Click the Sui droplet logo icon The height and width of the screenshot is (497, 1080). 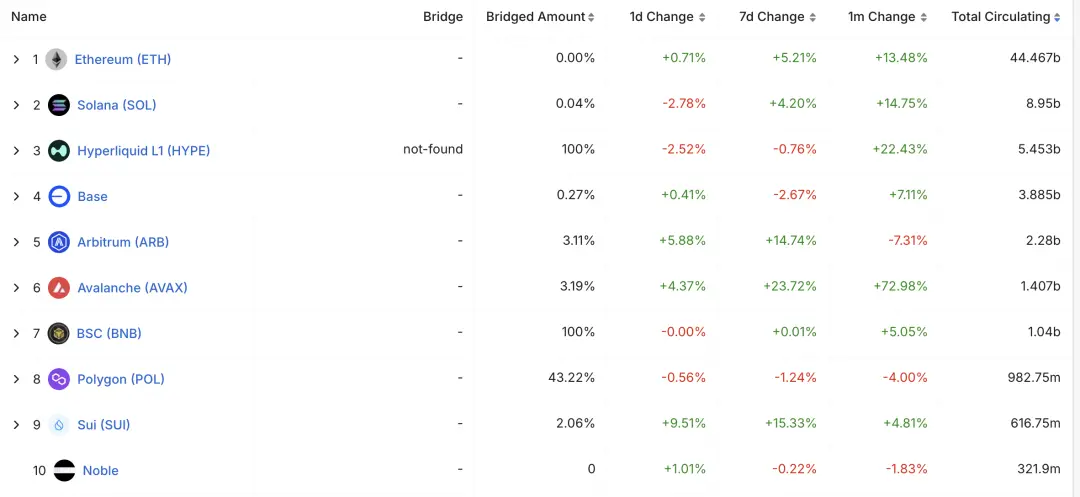[x=59, y=425]
